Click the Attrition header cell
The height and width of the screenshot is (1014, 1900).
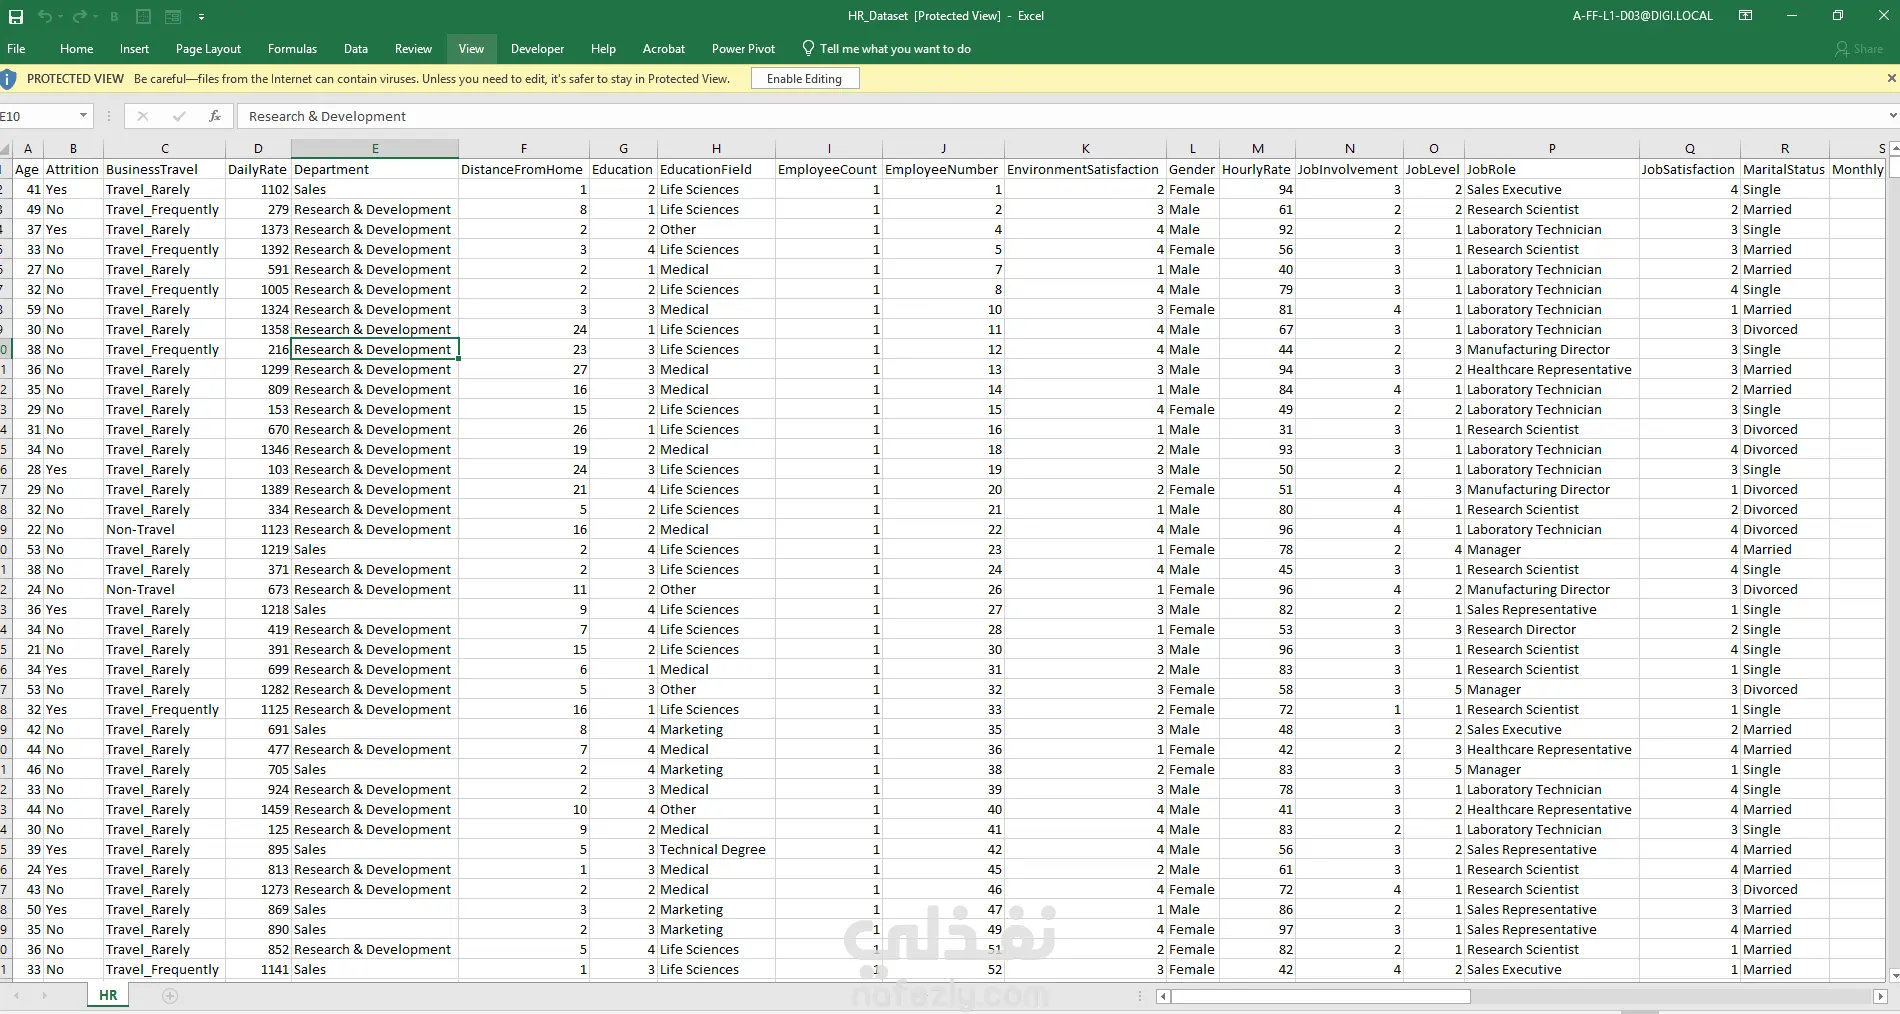tap(73, 170)
